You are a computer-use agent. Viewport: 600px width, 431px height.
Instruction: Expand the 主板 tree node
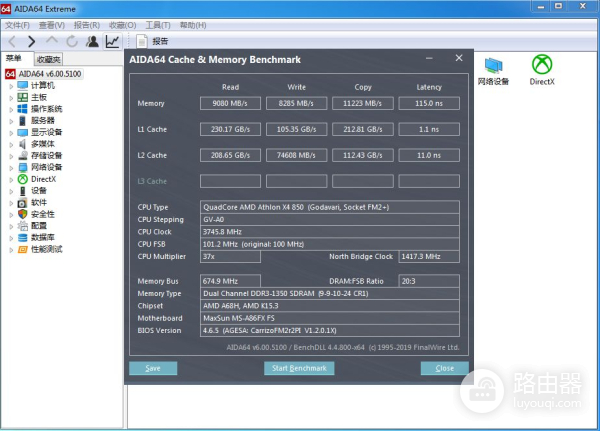pyautogui.click(x=10, y=97)
